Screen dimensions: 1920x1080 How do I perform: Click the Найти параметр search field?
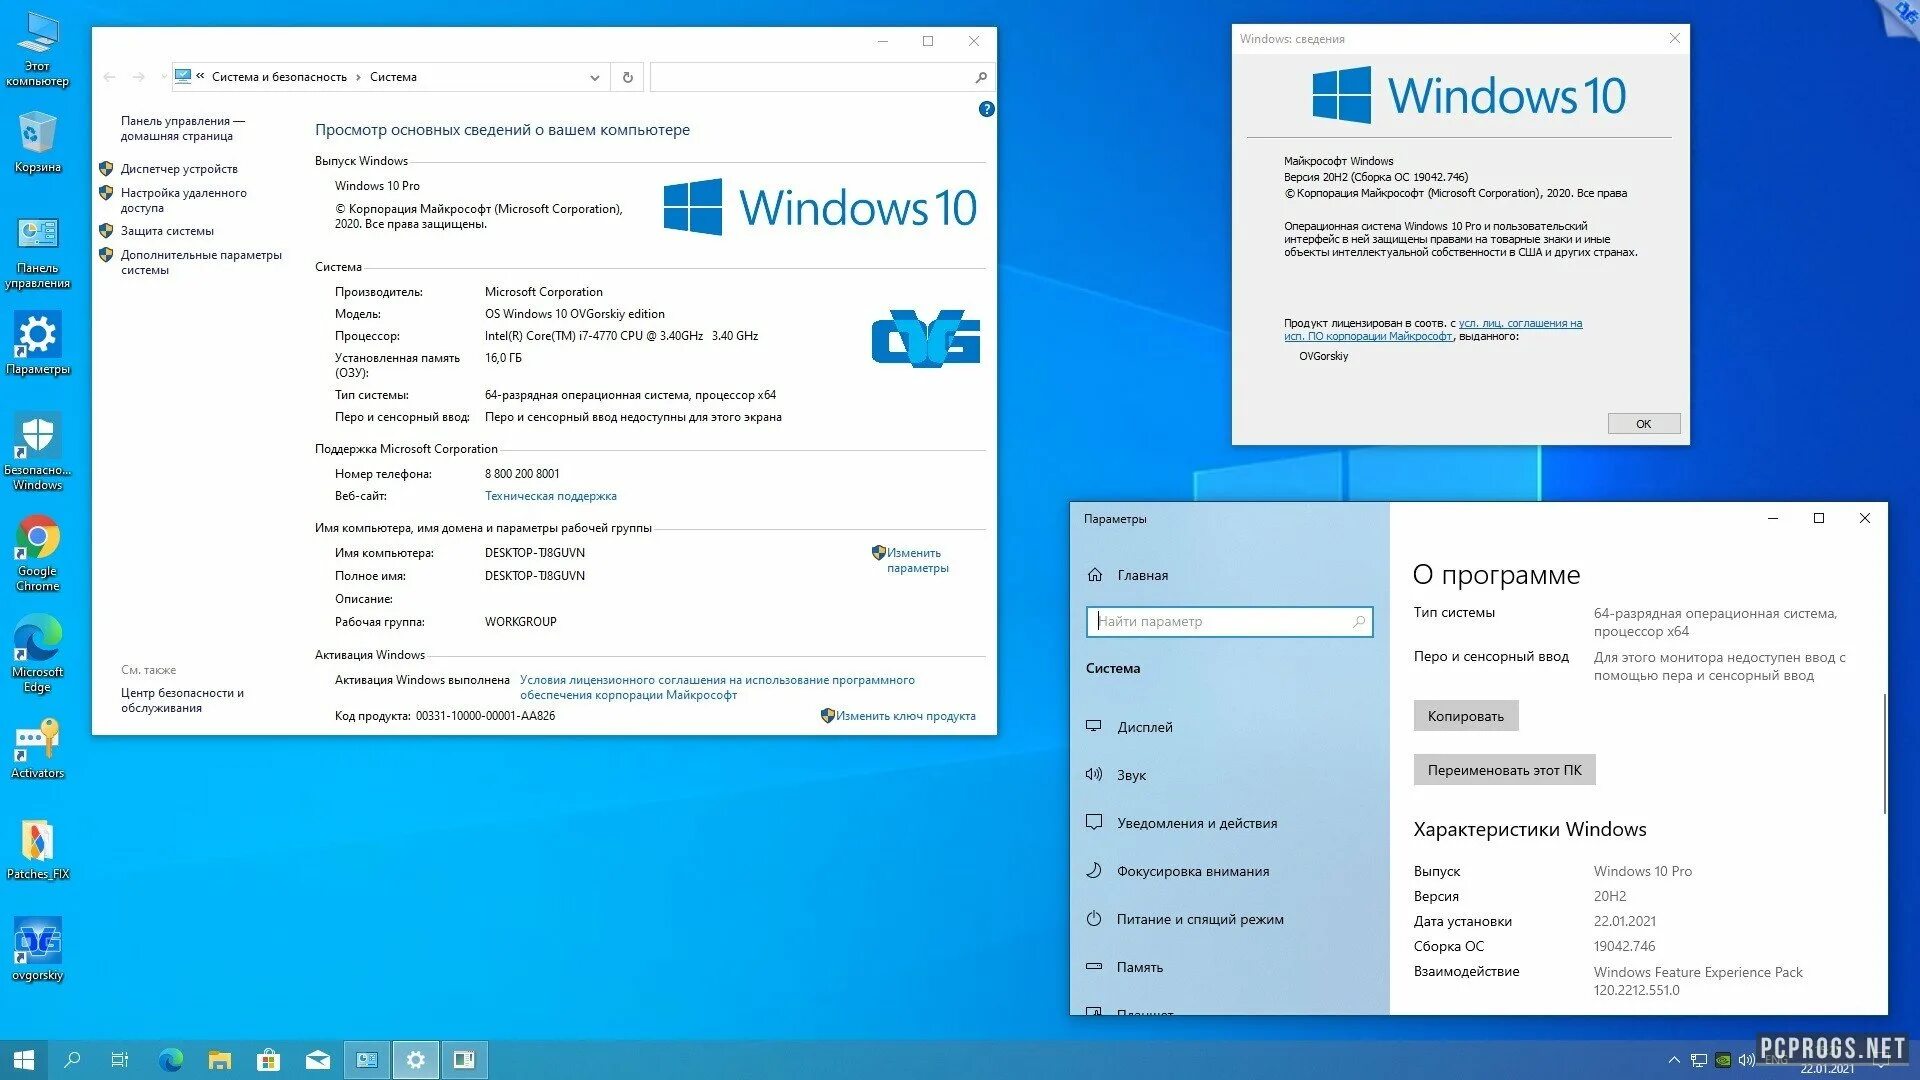click(1220, 621)
